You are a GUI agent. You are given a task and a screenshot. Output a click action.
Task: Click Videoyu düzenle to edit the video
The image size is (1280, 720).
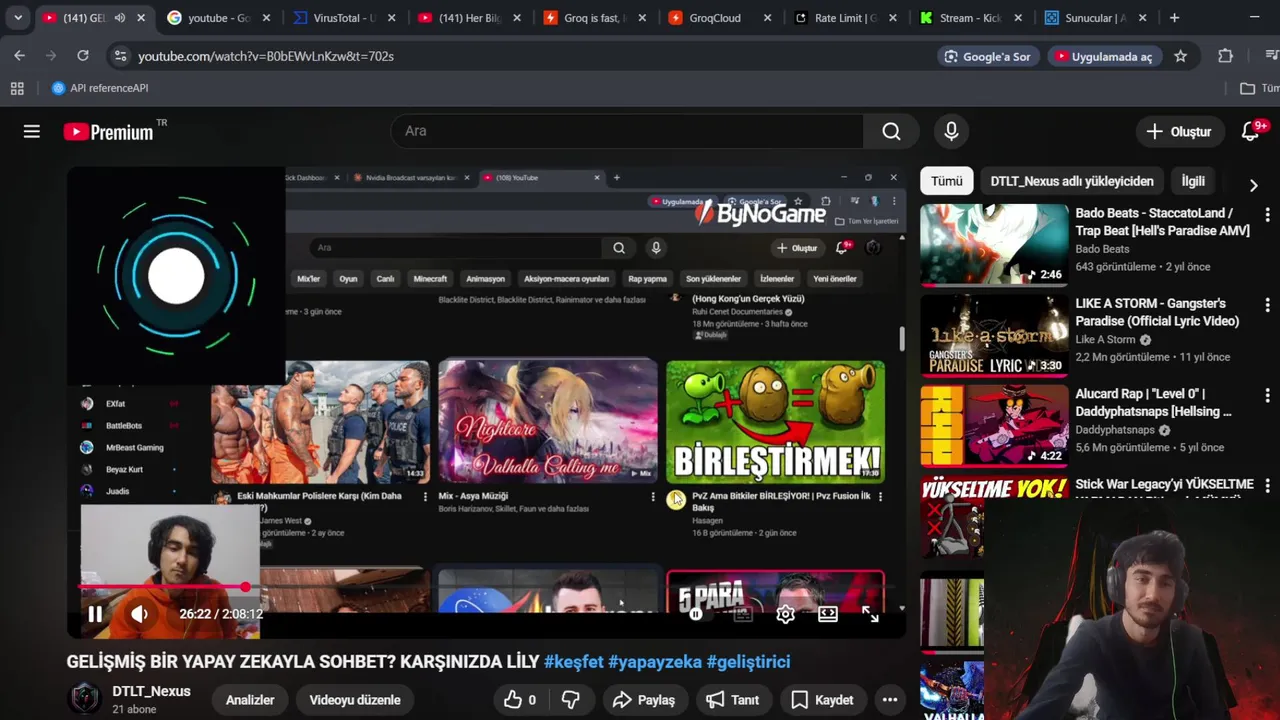pyautogui.click(x=355, y=700)
